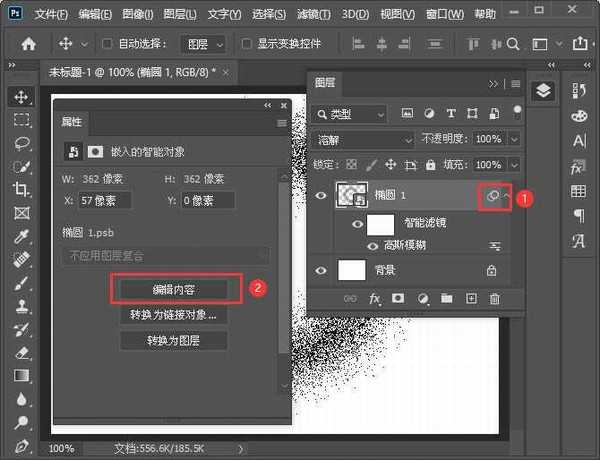Open the History panel icon in right dock

coord(579,91)
